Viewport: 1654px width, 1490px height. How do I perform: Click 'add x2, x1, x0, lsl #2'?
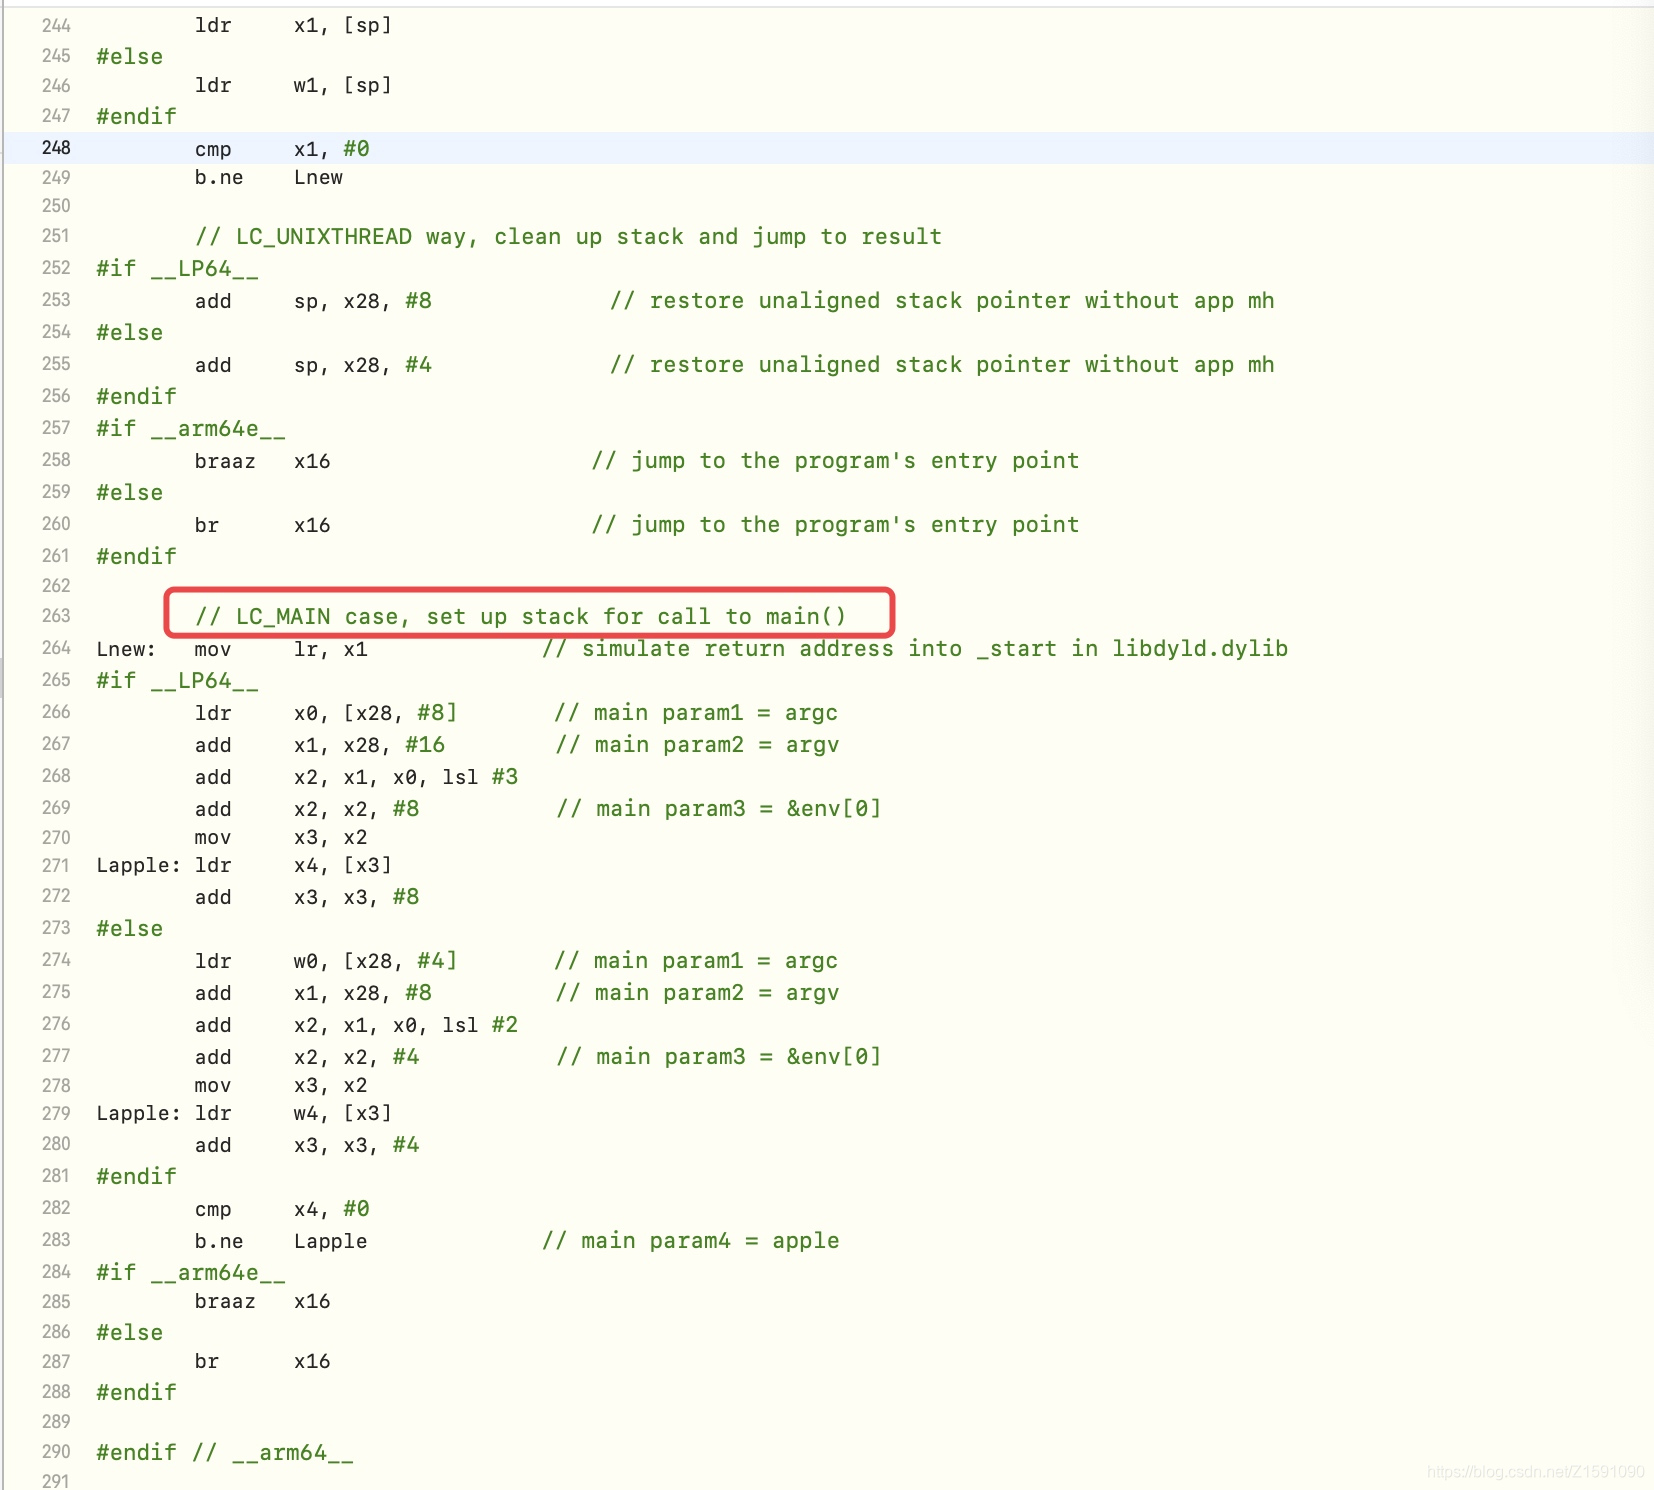356,1025
